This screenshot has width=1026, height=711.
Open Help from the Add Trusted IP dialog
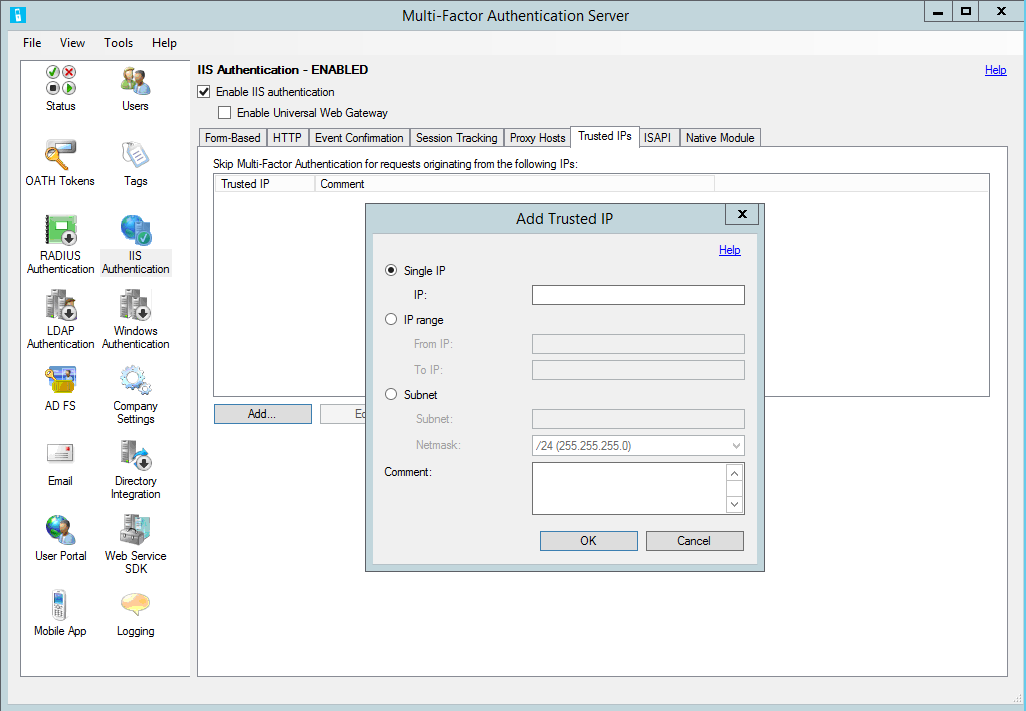pos(729,250)
